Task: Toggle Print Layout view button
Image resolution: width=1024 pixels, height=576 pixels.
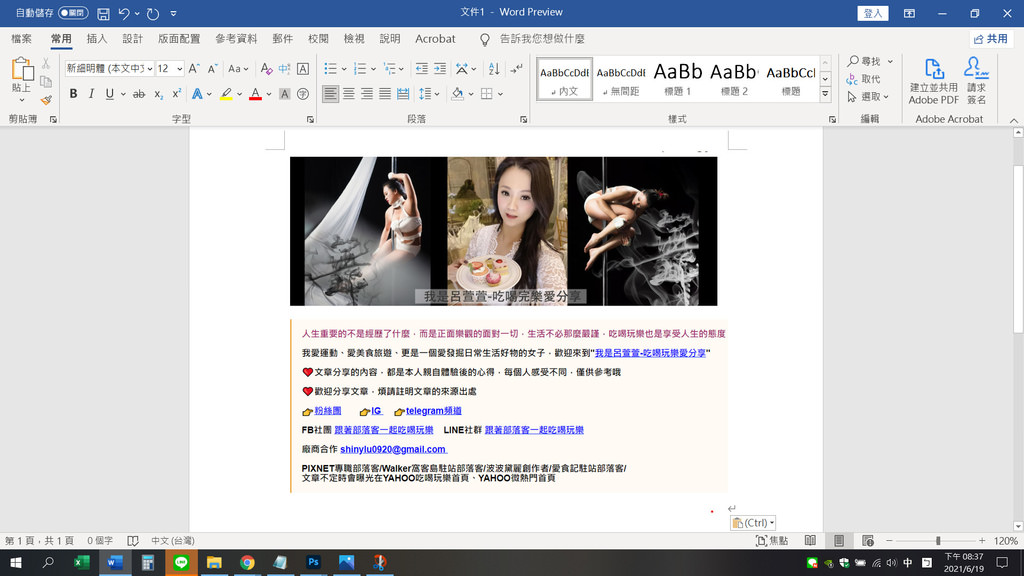Action: pyautogui.click(x=839, y=541)
